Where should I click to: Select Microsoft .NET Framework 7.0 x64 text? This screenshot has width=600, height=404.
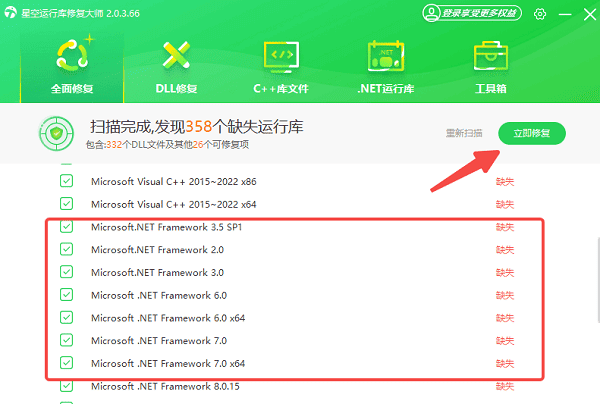point(168,363)
